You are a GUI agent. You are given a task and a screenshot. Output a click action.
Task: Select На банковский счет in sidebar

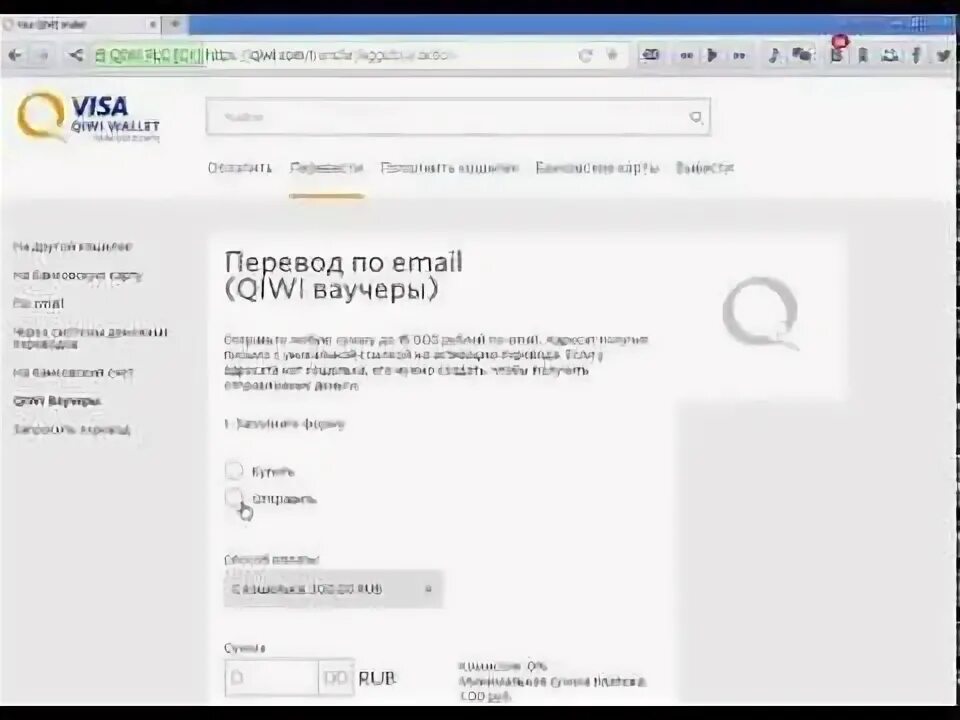(73, 373)
